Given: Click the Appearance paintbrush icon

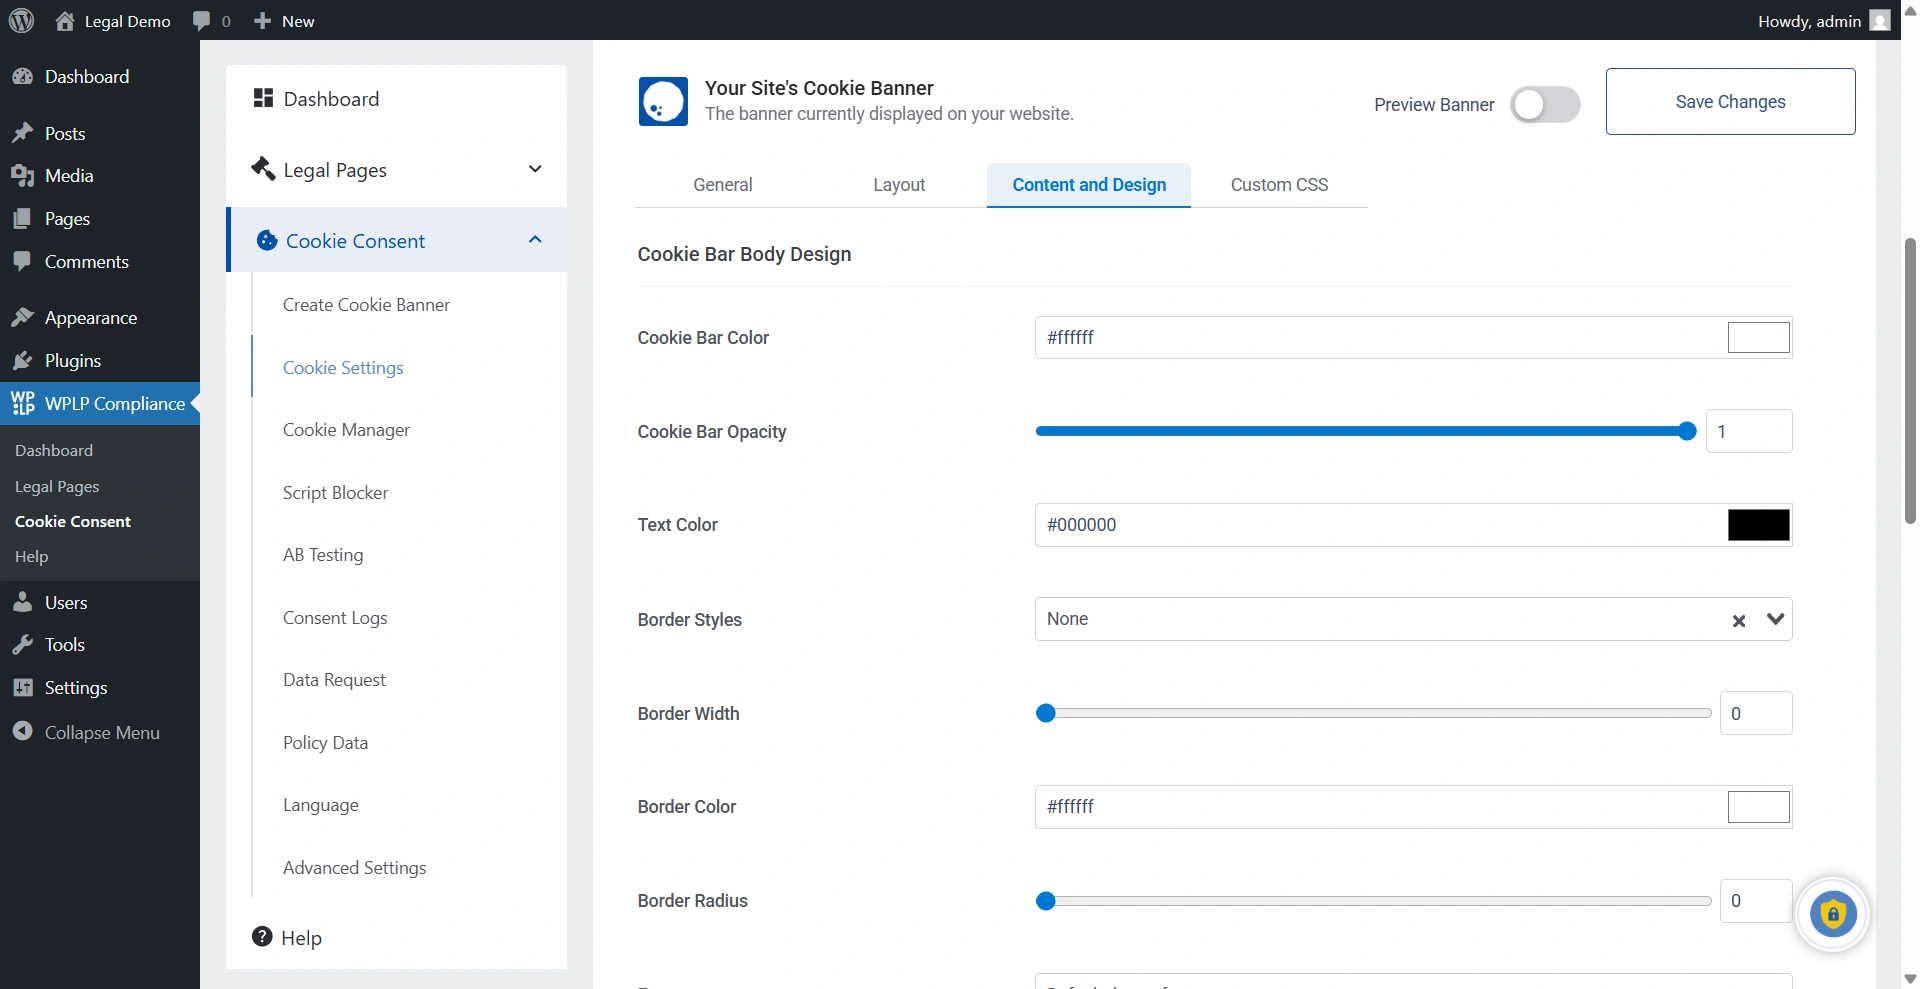Looking at the screenshot, I should 23,318.
